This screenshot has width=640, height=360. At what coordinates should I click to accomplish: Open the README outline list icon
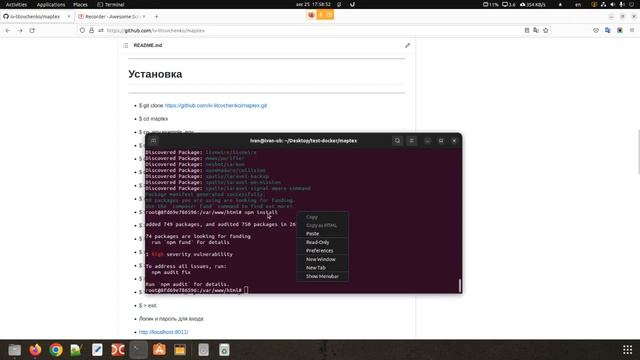click(x=126, y=45)
